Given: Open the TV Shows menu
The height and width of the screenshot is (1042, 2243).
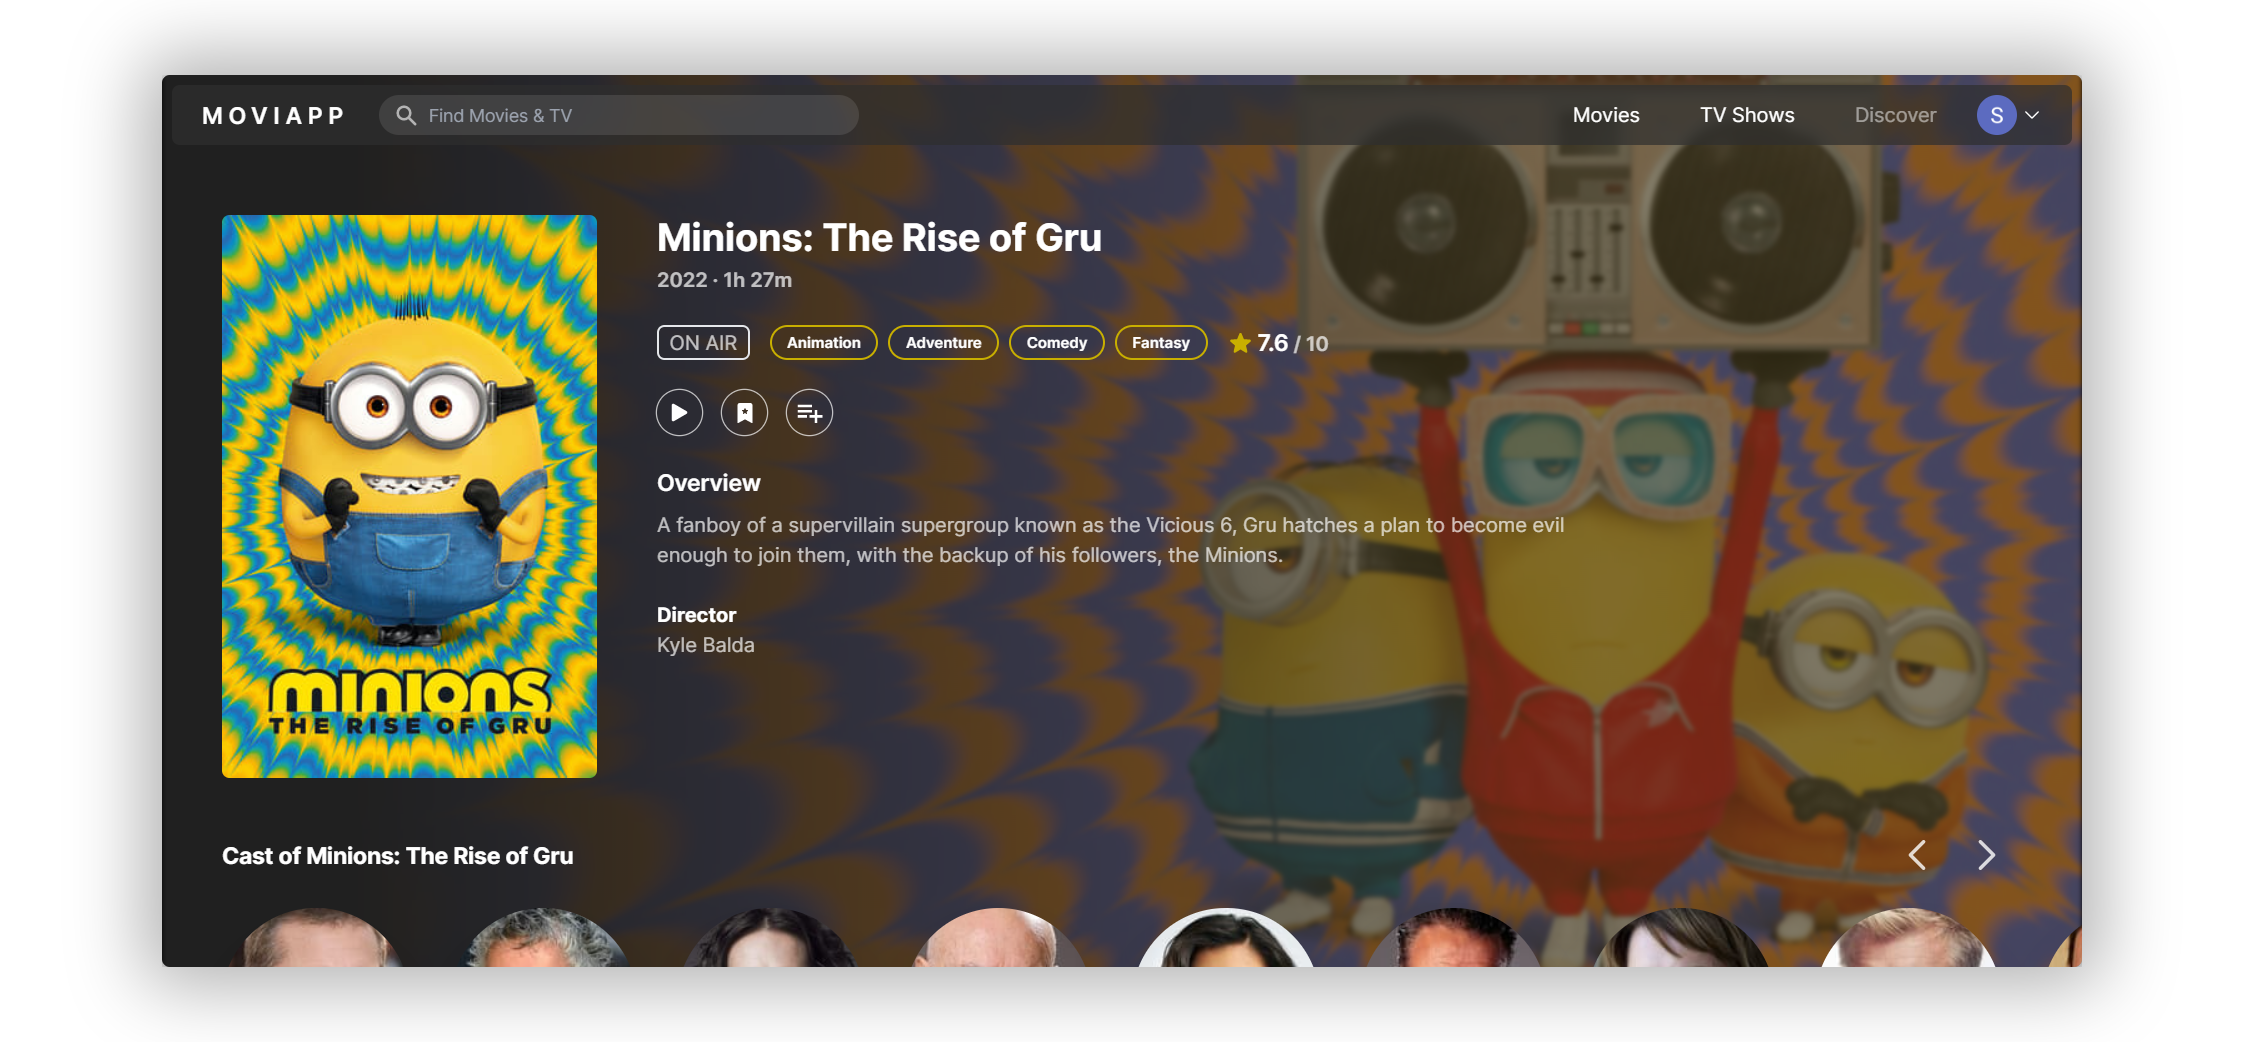Looking at the screenshot, I should click(x=1747, y=115).
